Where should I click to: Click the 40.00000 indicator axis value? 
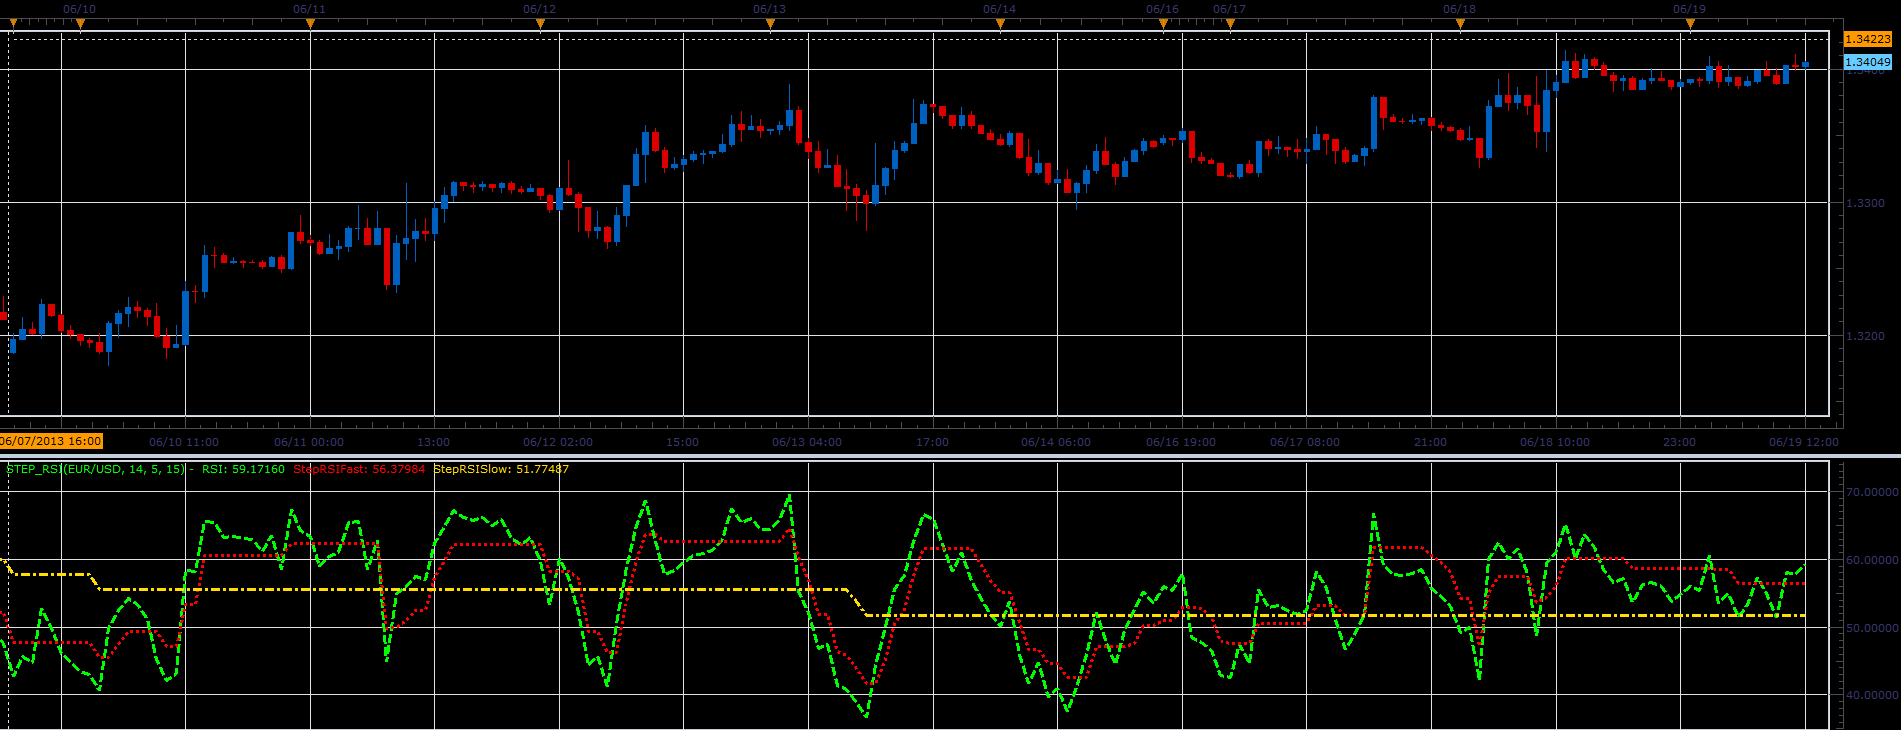[1871, 695]
